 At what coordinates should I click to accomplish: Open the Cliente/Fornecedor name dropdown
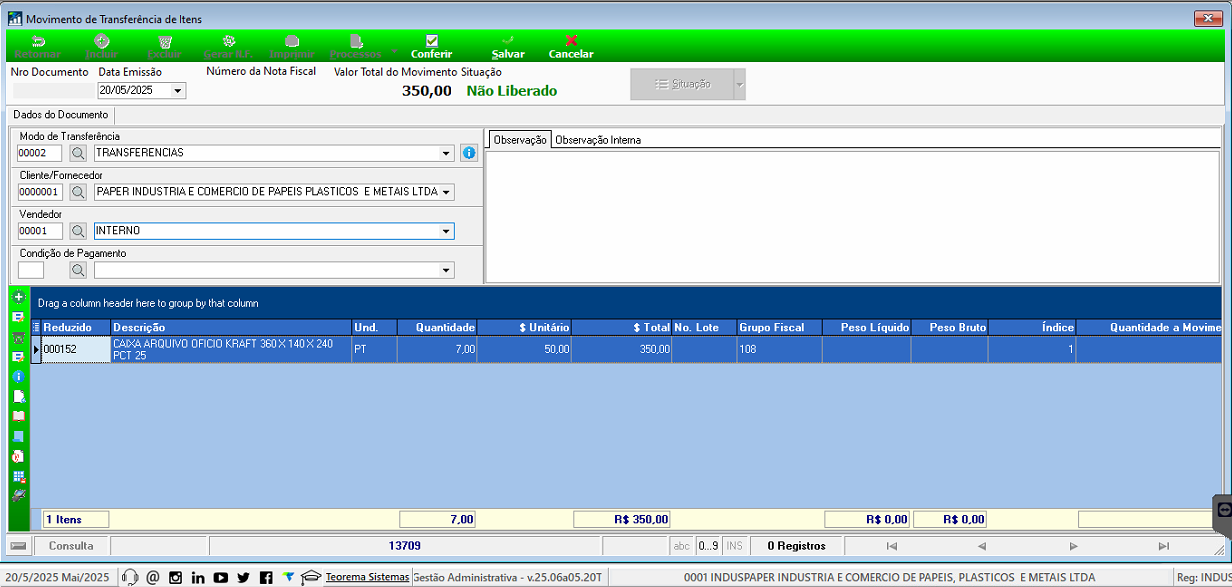pyautogui.click(x=446, y=192)
